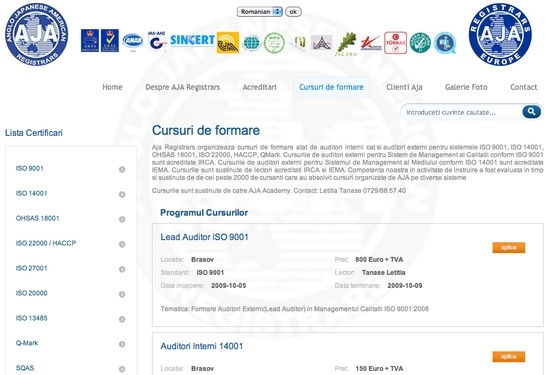Click the ANAB accreditation logo

coord(133,41)
